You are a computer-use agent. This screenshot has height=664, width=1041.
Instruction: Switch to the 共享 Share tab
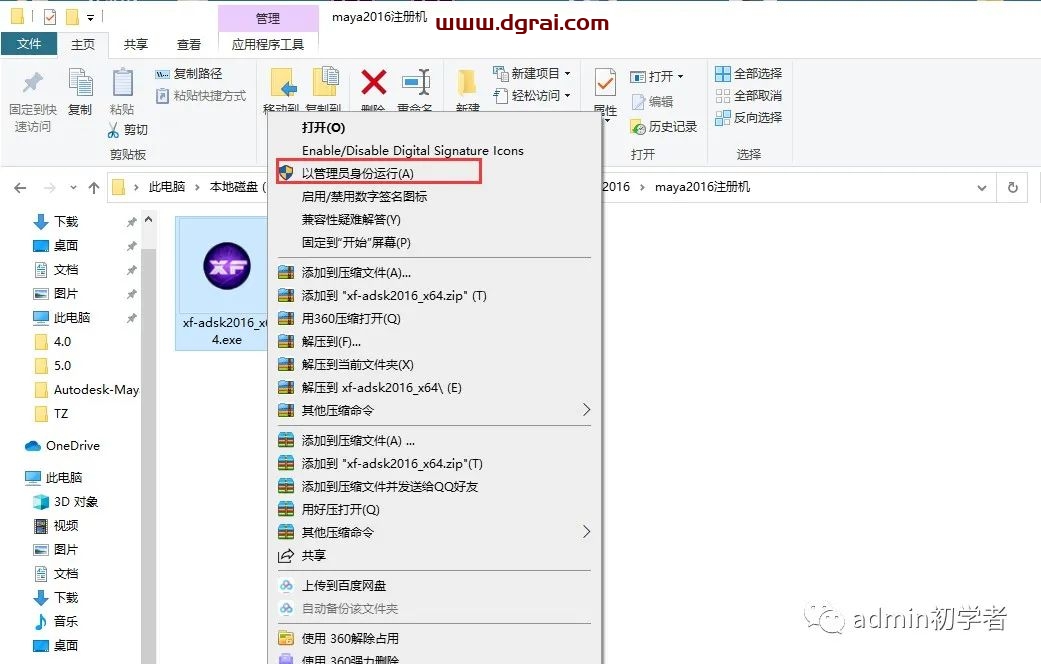(x=135, y=44)
